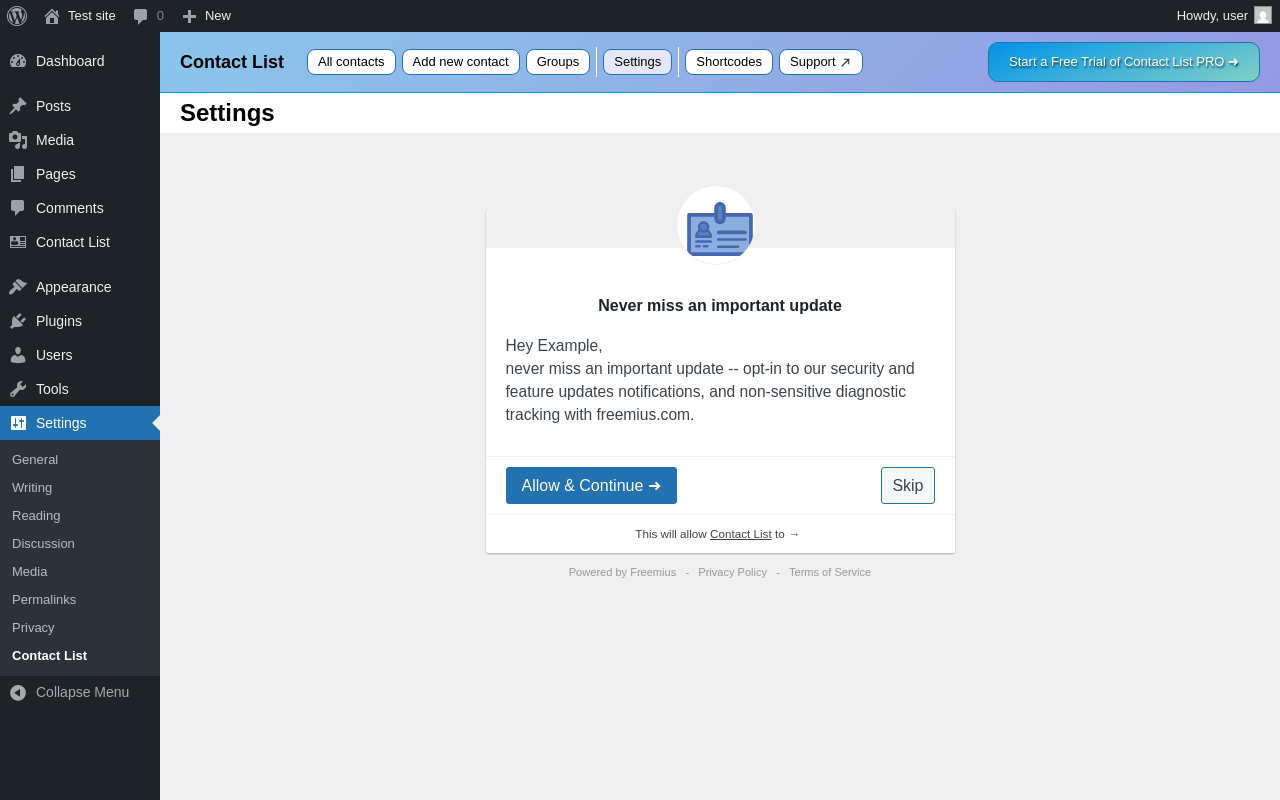Open Dashboard menu item

(80, 61)
